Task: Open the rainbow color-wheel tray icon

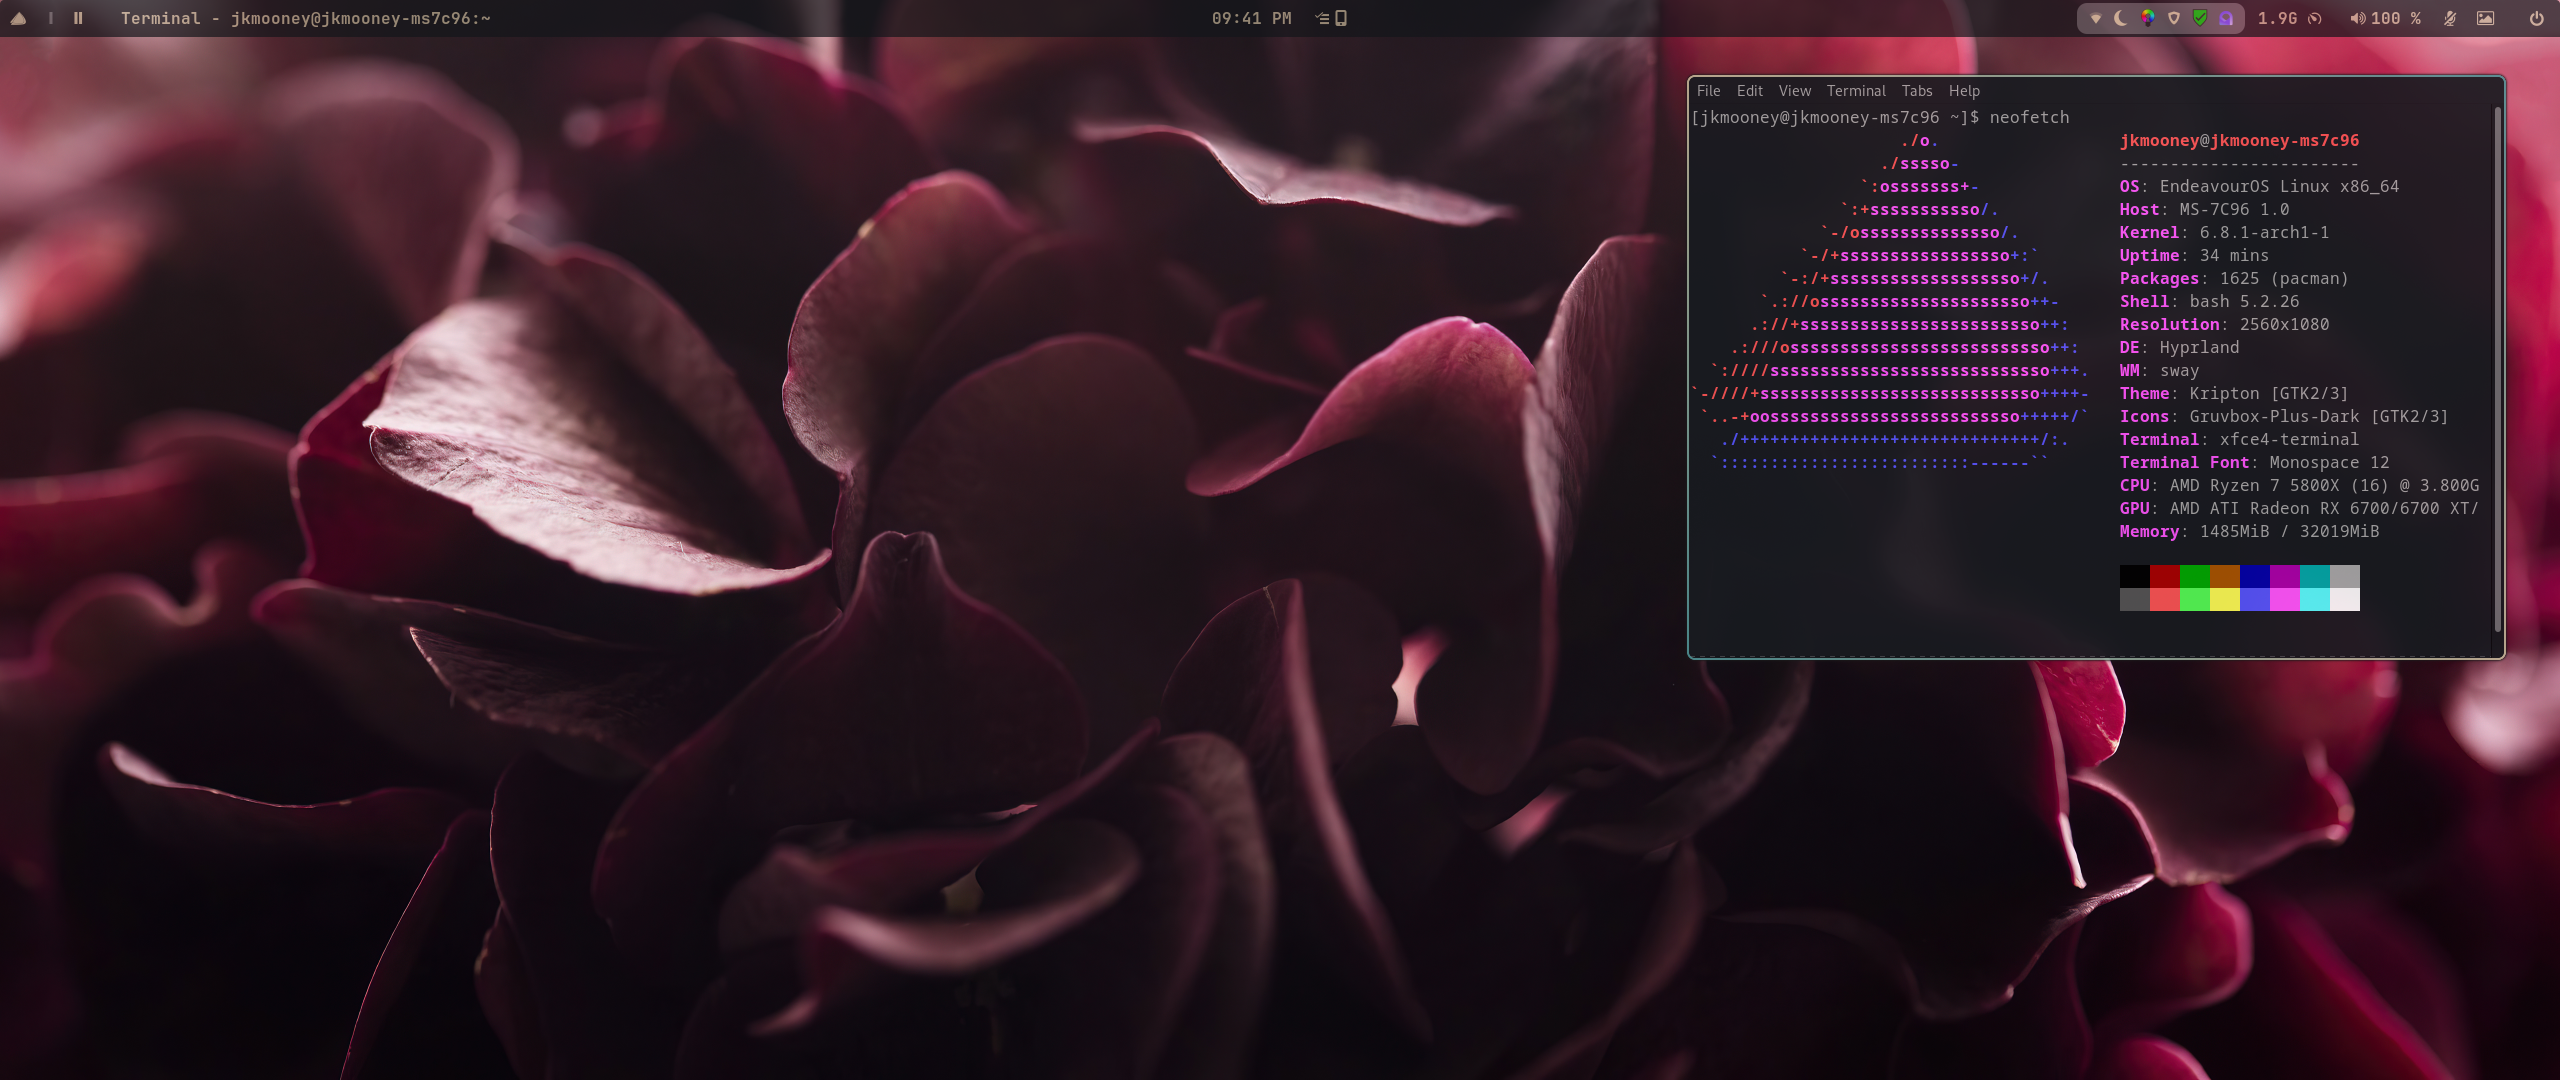Action: pos(2147,18)
